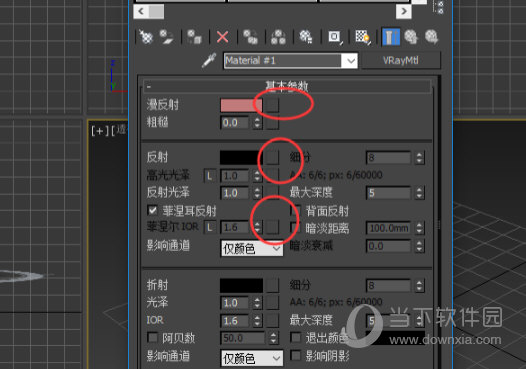
Task: Enable the 背面反射 checkbox
Action: click(296, 210)
